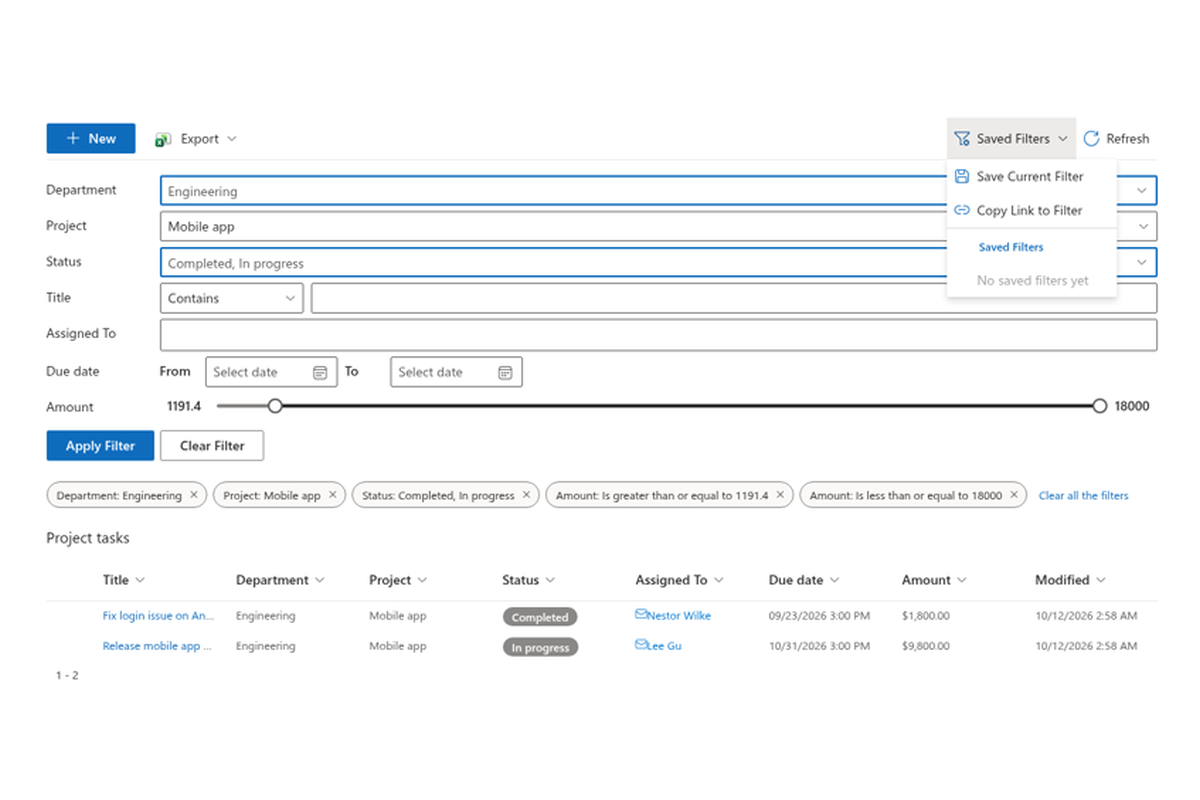Remove the Status filter chip
The width and height of the screenshot is (1200, 800).
[526, 495]
